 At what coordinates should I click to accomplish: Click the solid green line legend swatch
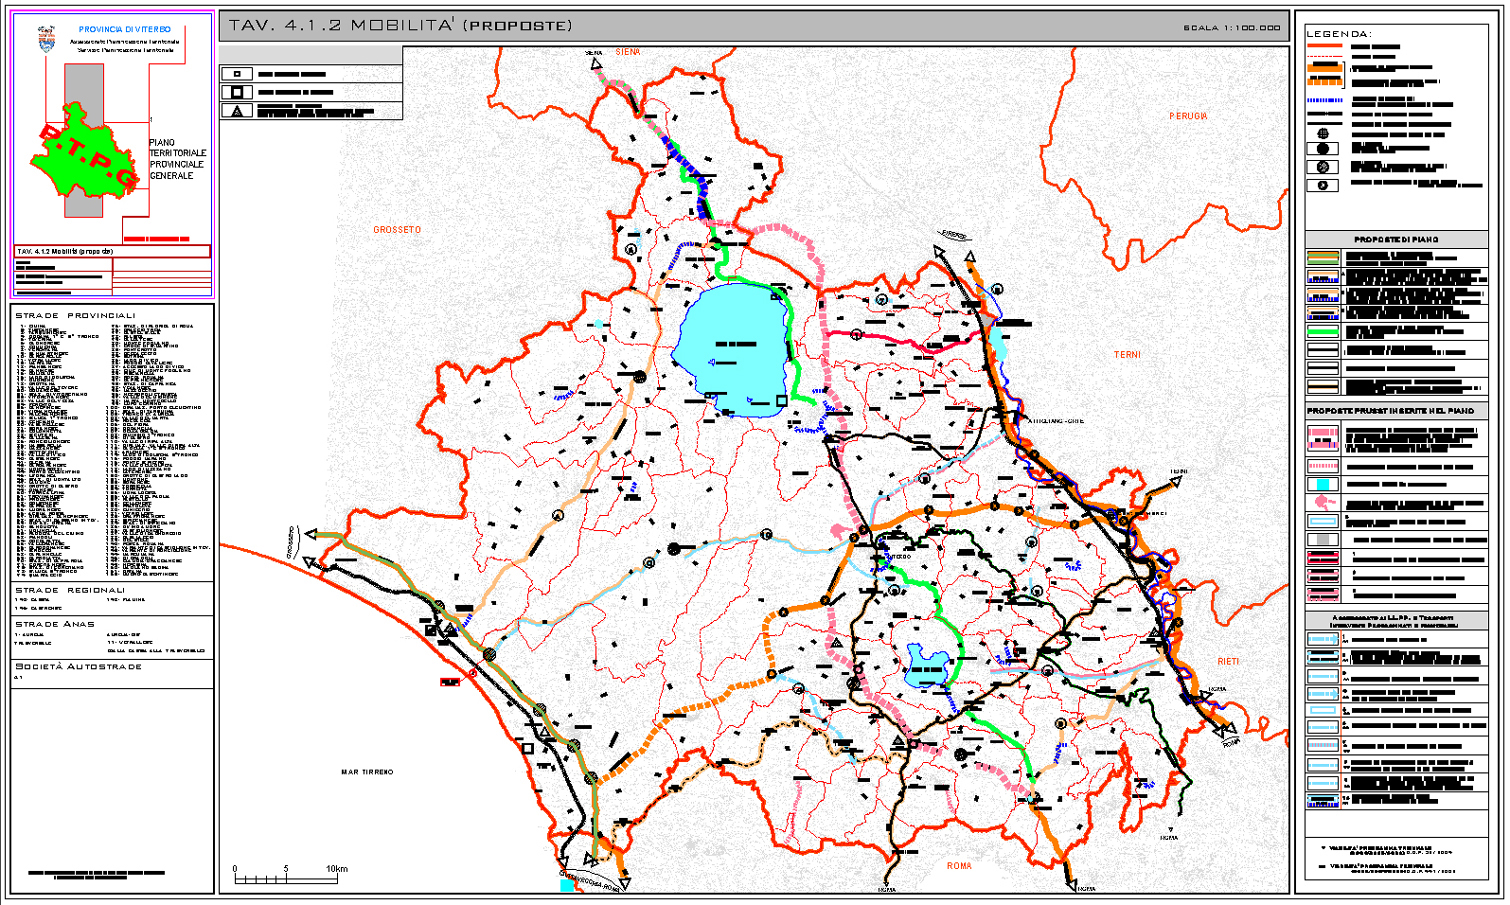(1322, 331)
